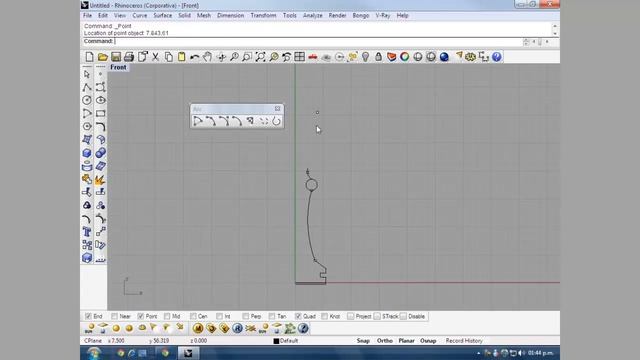This screenshot has height=360, width=640.
Task: Click the New file icon in toolbar
Action: pyautogui.click(x=89, y=57)
